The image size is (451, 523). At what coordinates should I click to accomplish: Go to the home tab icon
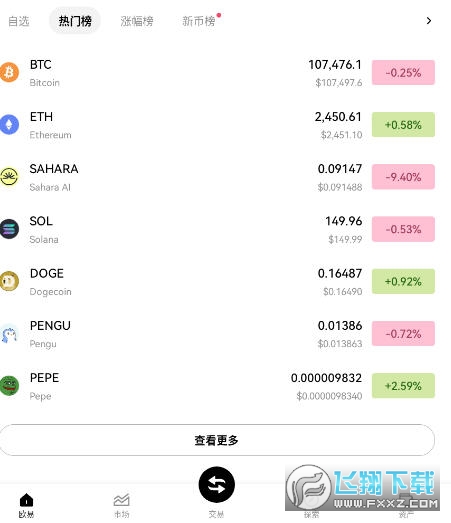[26, 500]
